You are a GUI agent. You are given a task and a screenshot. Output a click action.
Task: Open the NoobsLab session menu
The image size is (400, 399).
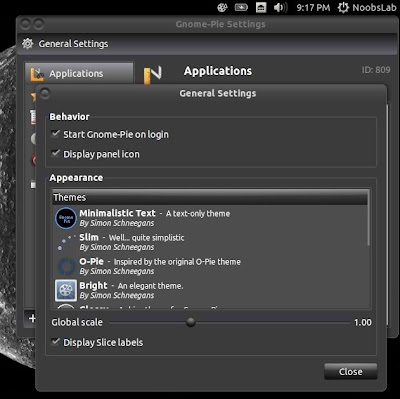click(367, 7)
